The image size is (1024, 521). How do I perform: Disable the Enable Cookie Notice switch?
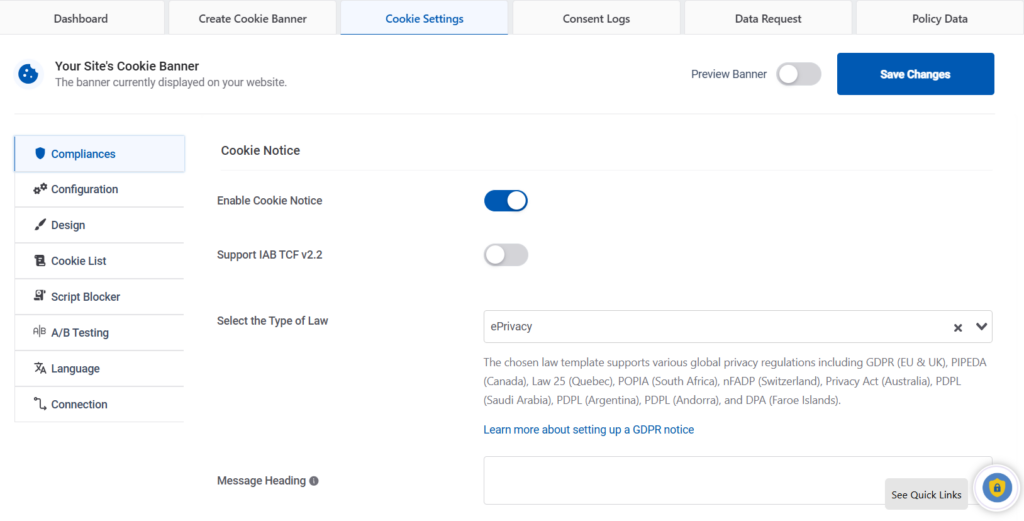pyautogui.click(x=505, y=201)
